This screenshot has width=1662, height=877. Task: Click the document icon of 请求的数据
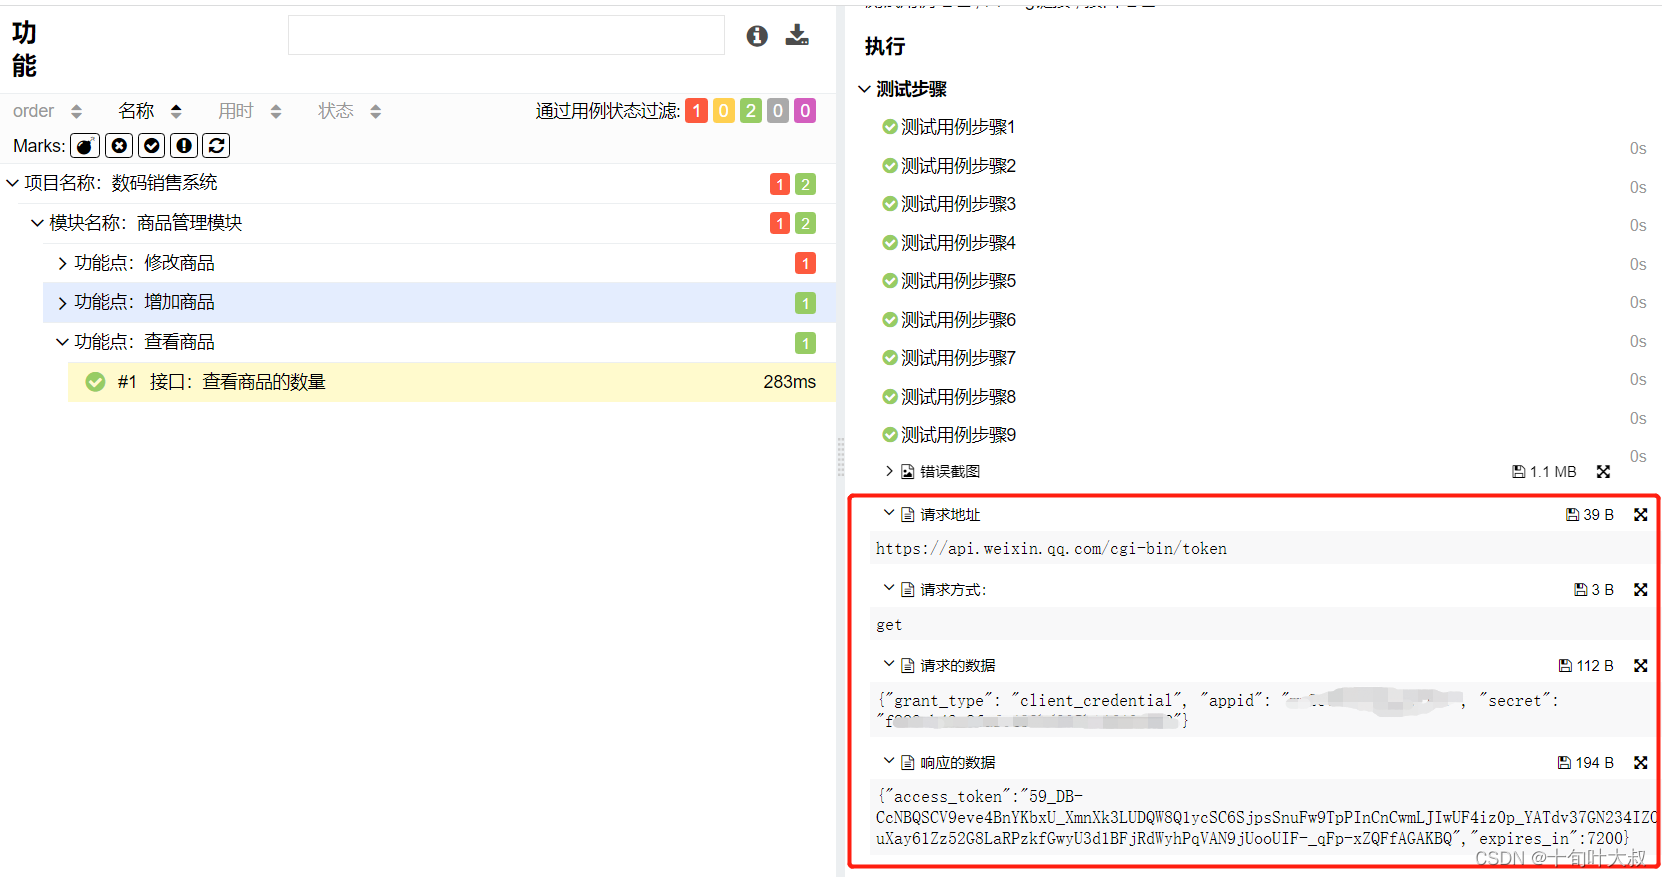click(908, 666)
